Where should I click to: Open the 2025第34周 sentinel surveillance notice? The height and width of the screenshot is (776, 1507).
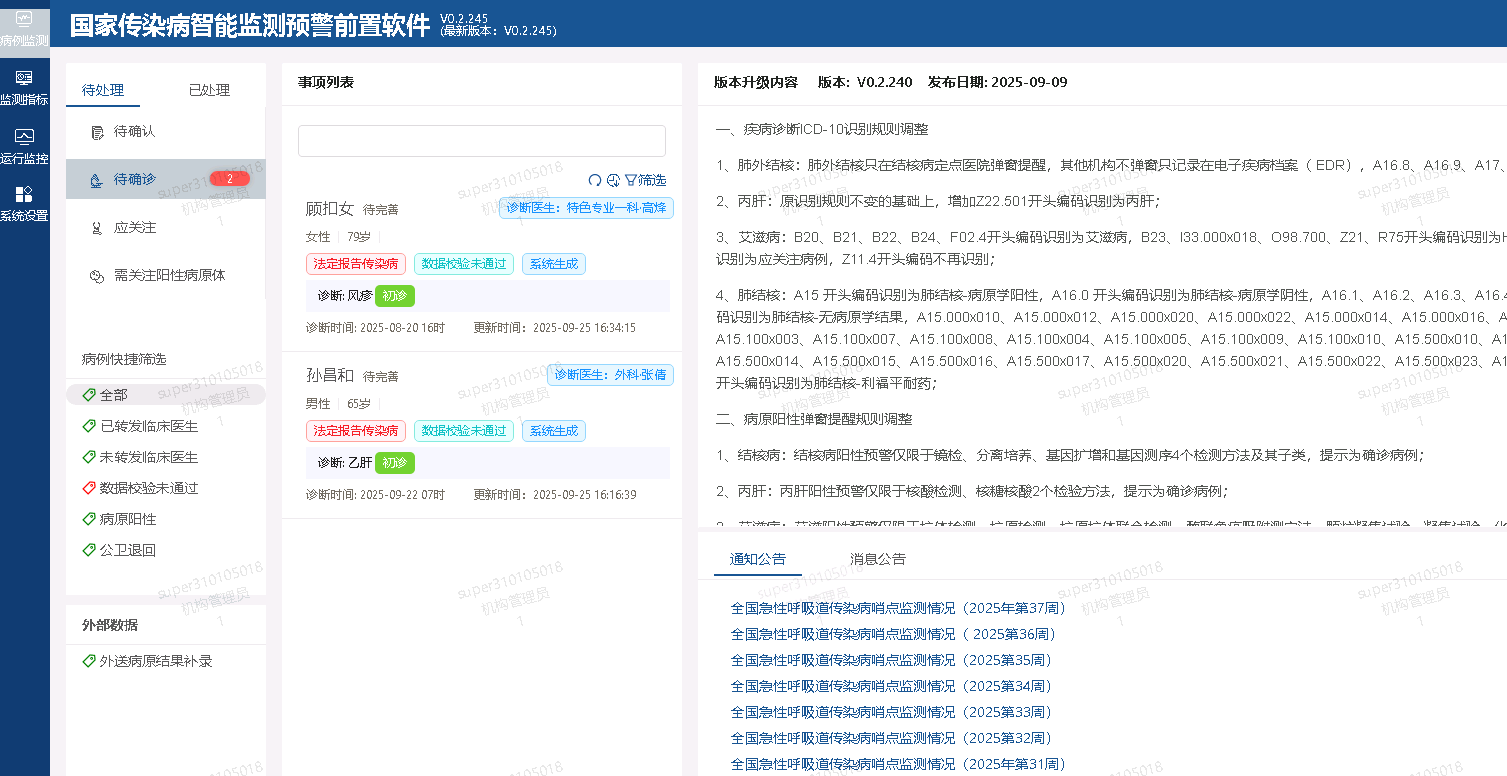(892, 686)
